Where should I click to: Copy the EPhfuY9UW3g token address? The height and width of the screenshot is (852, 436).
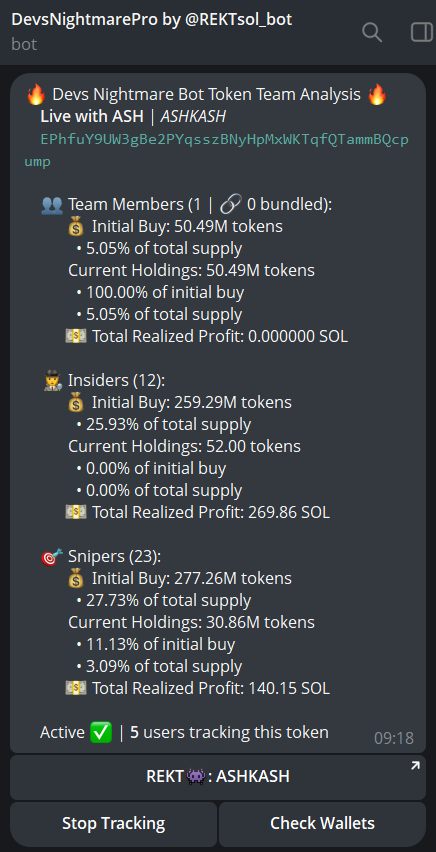[216, 151]
